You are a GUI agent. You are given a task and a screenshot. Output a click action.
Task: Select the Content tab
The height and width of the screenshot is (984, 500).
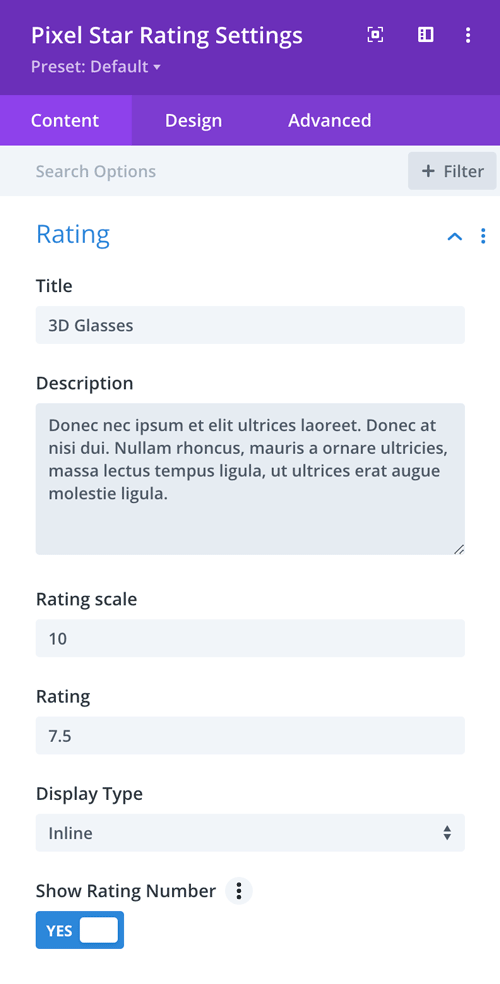pyautogui.click(x=65, y=120)
